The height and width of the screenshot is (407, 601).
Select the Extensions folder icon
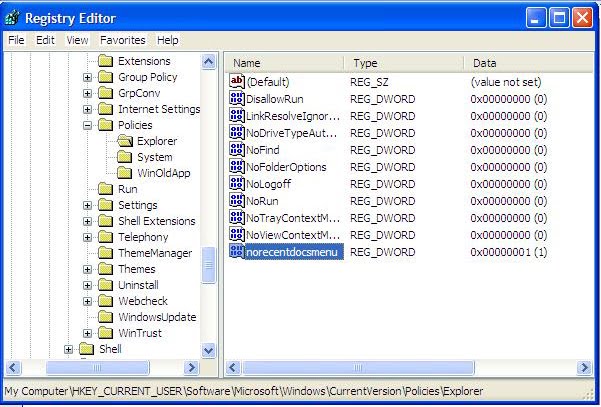point(105,61)
